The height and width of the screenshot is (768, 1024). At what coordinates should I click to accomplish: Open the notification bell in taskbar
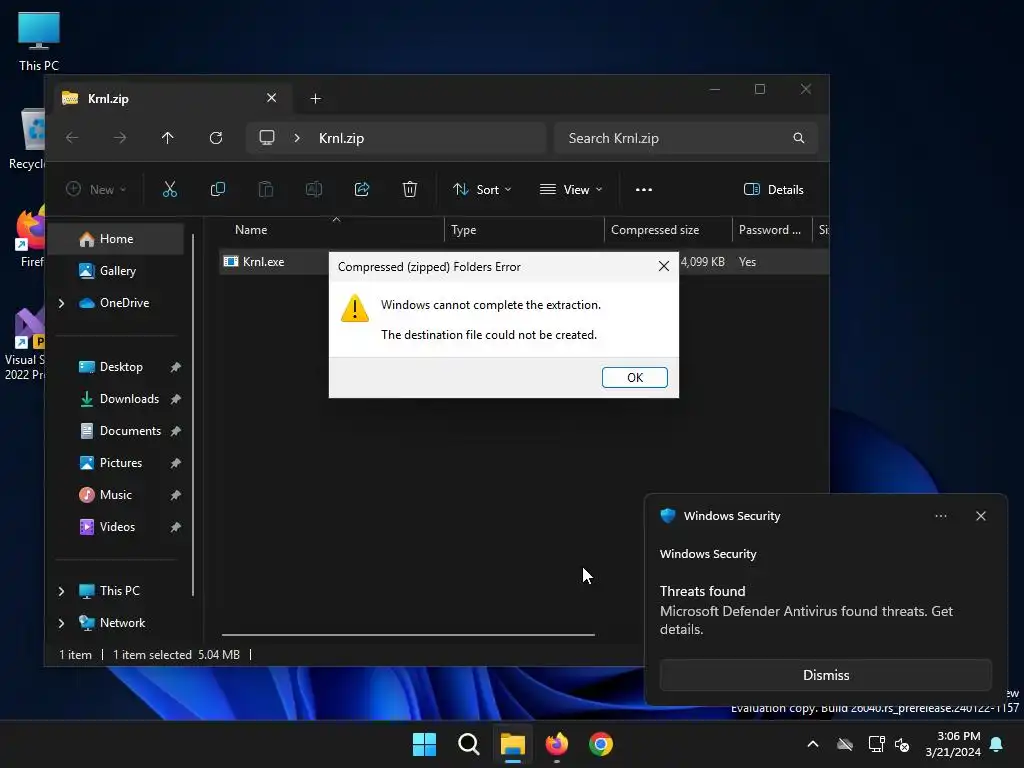click(996, 744)
